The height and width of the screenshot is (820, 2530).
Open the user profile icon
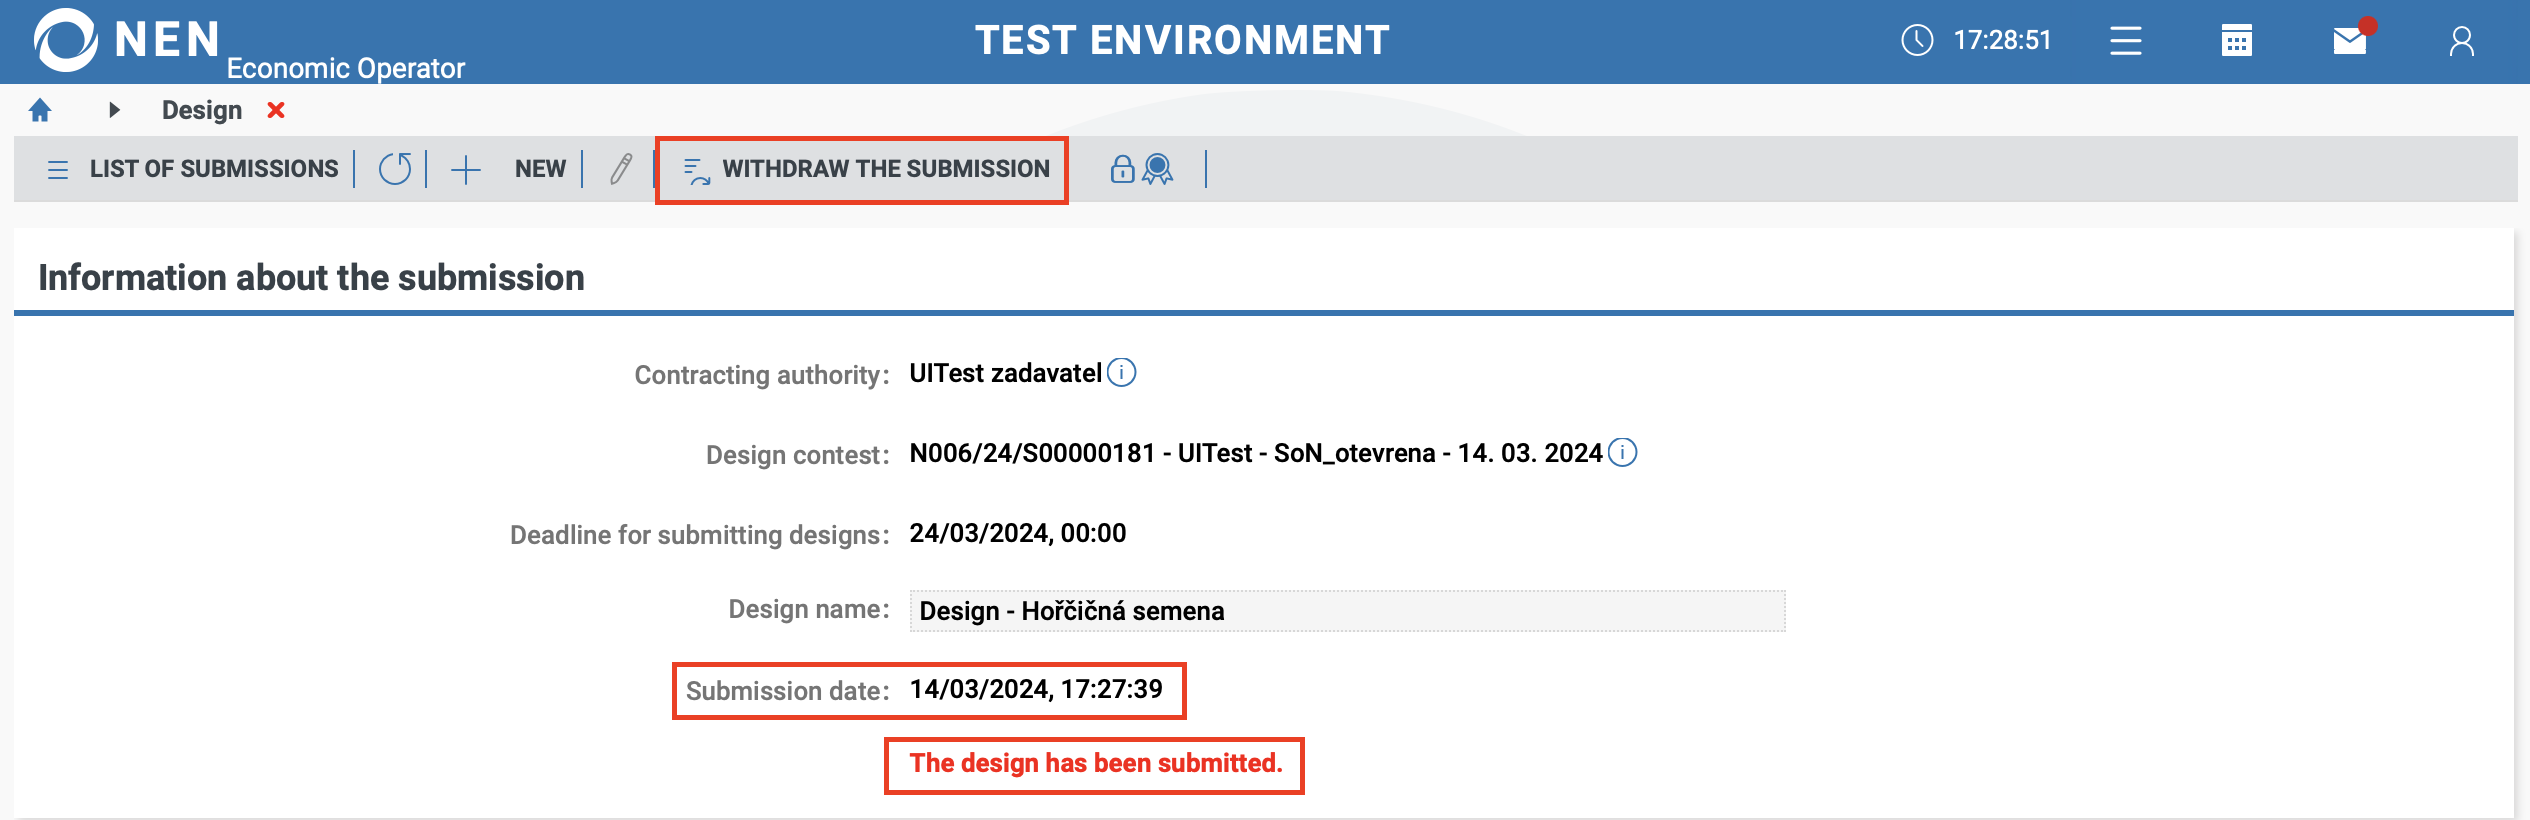click(2461, 41)
